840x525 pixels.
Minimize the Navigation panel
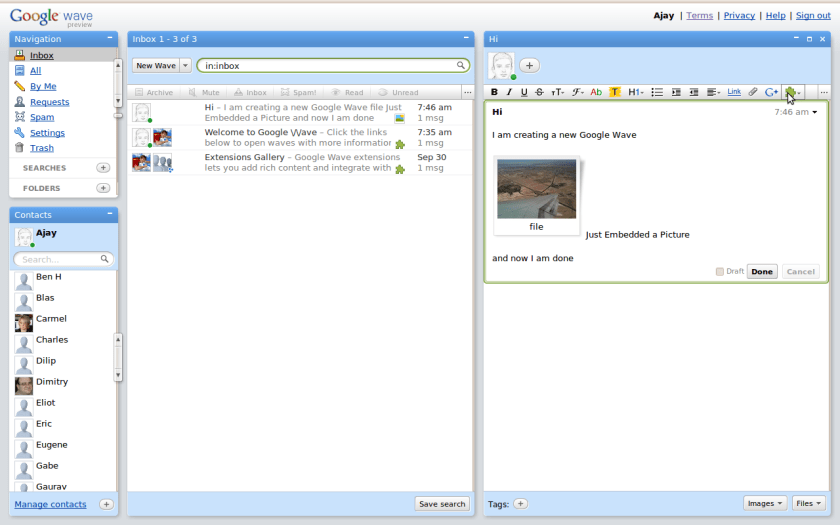110,38
